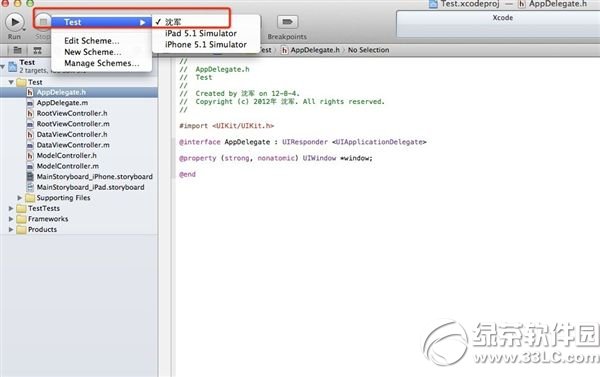
Task: Expand the Products folder
Action: coord(11,230)
